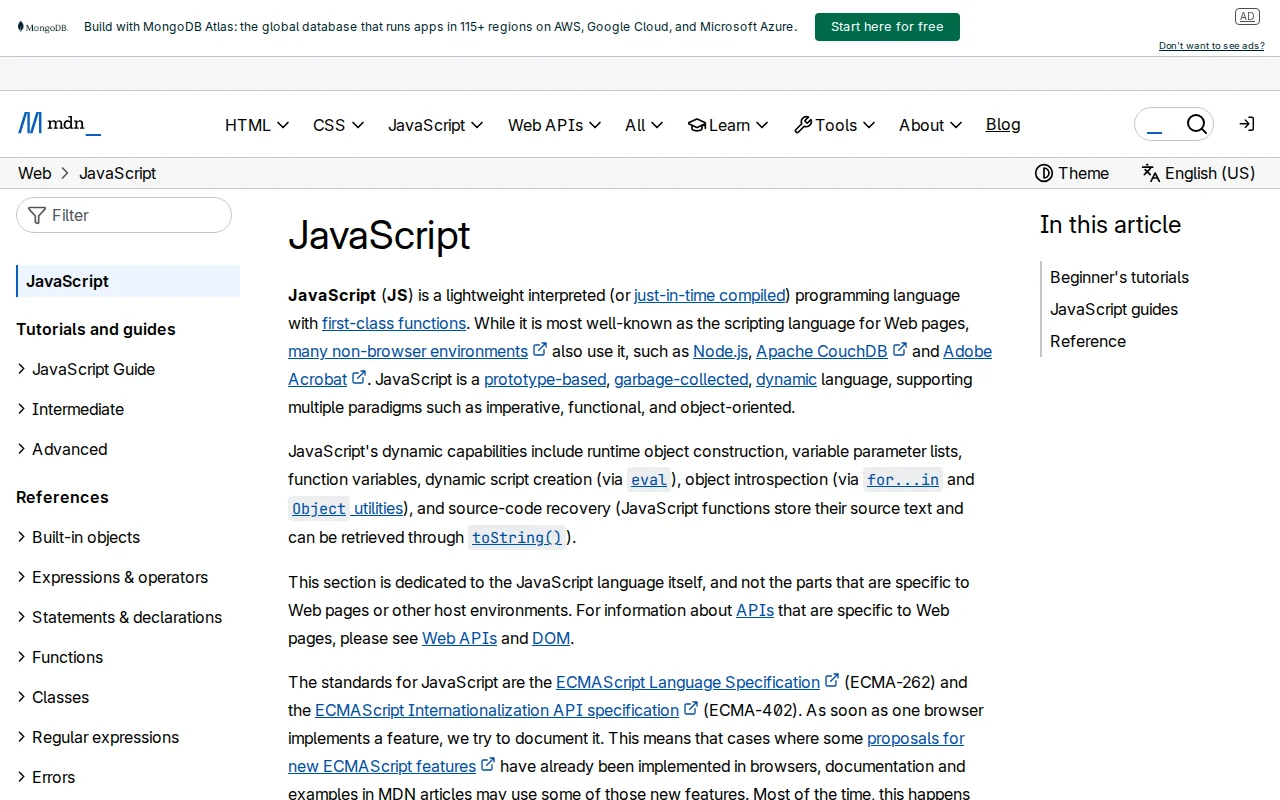Screen dimensions: 1280x800
Task: Open the Theme switcher icon
Action: (1044, 173)
